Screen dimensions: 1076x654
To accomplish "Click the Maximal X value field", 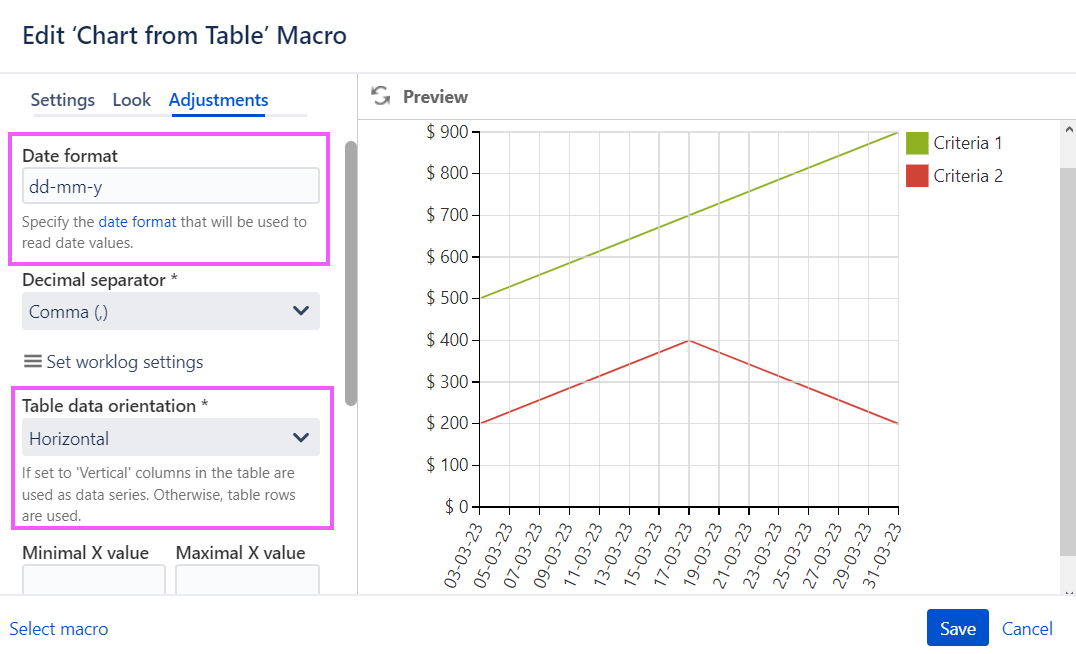I will [x=247, y=582].
